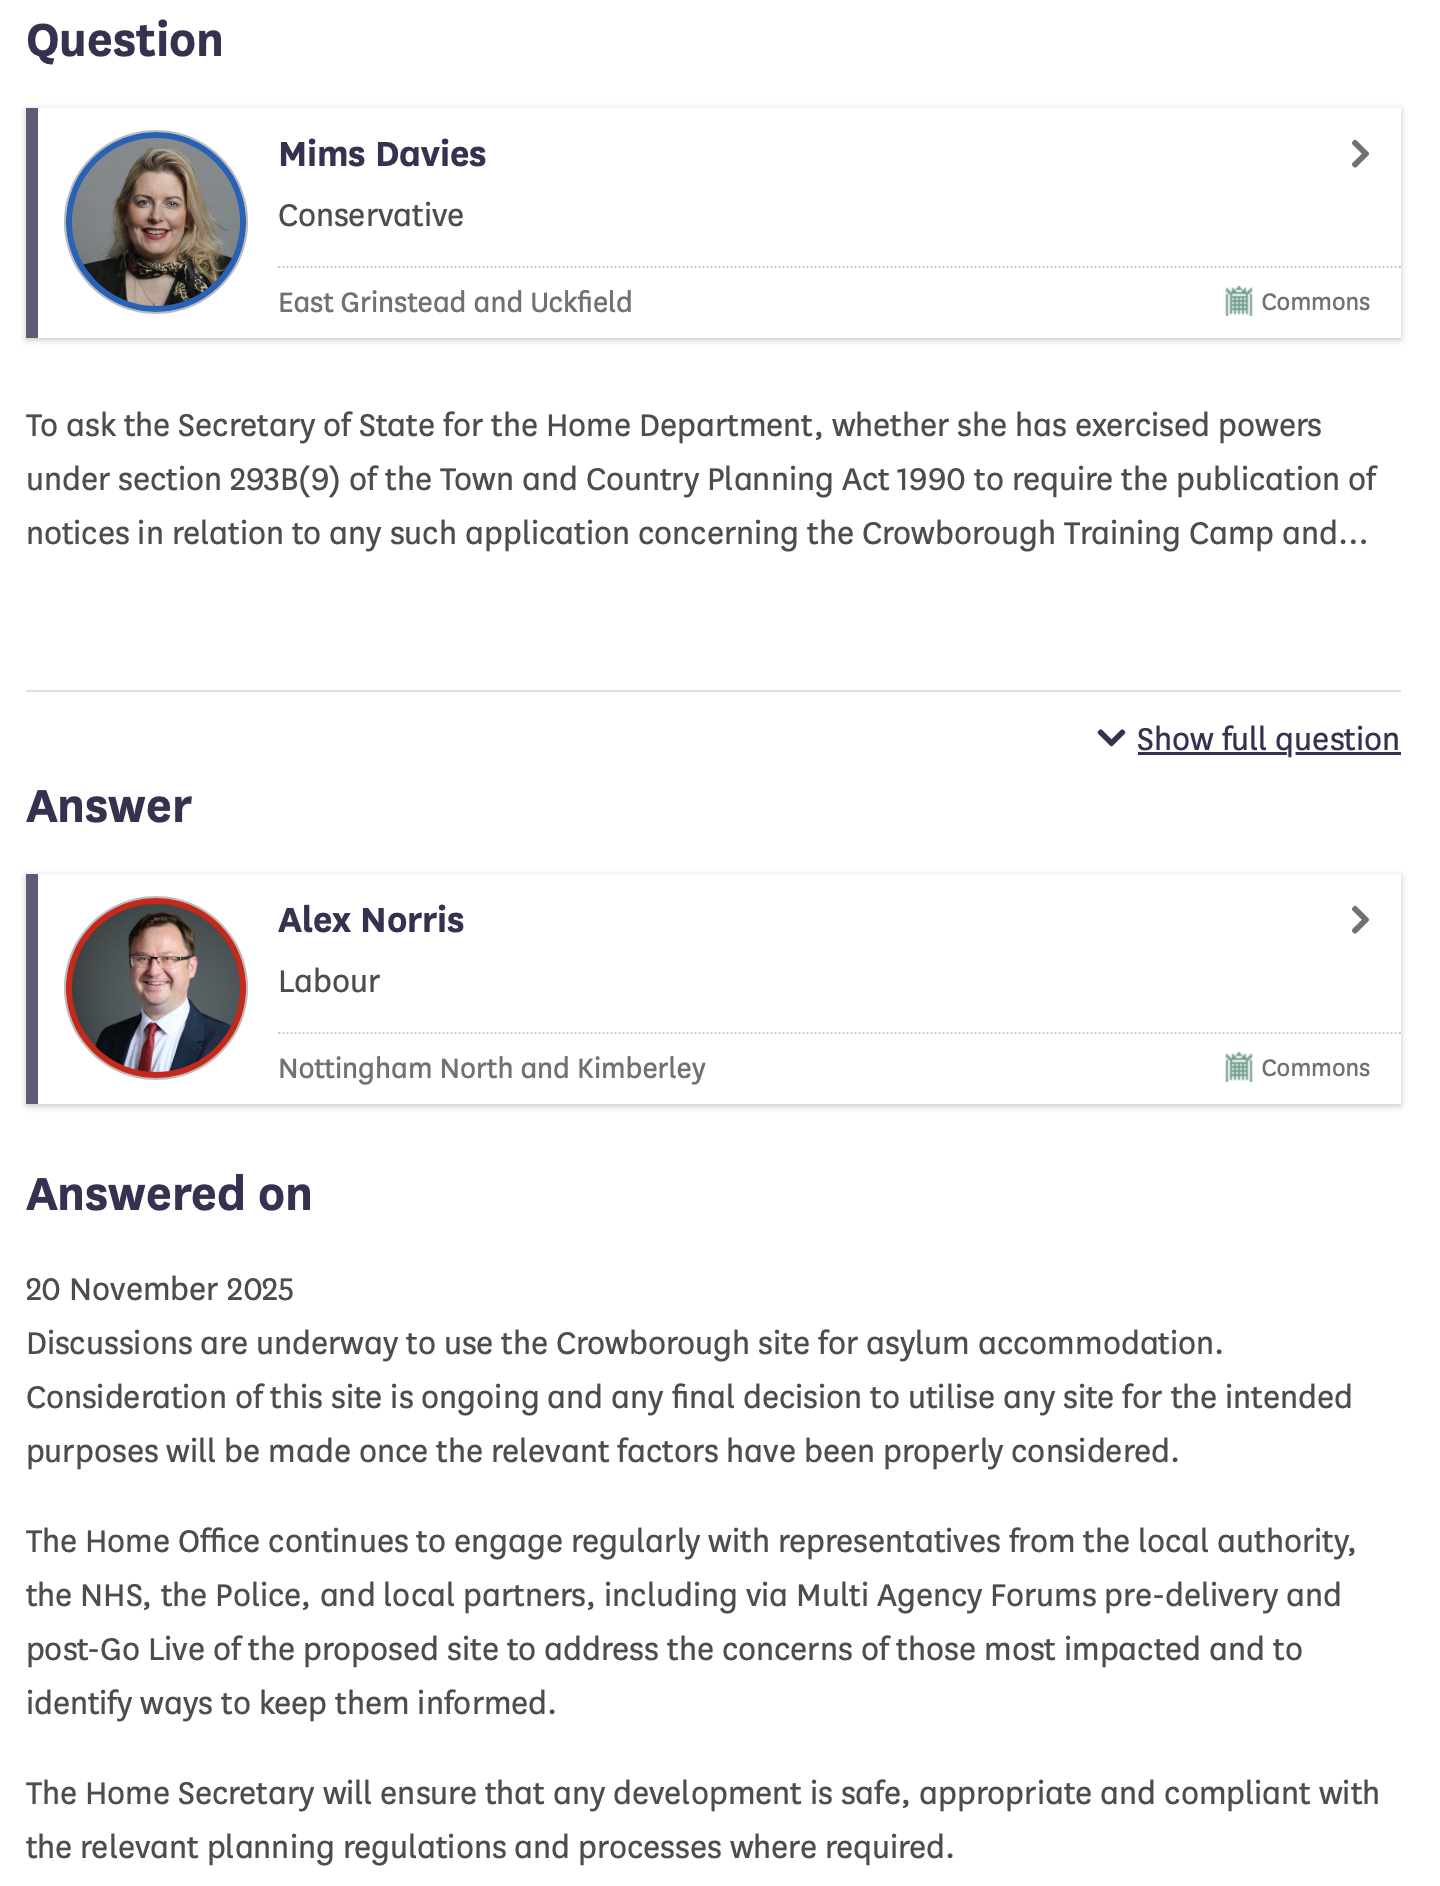The image size is (1440, 1886).
Task: Click the Labour party label
Action: [329, 981]
